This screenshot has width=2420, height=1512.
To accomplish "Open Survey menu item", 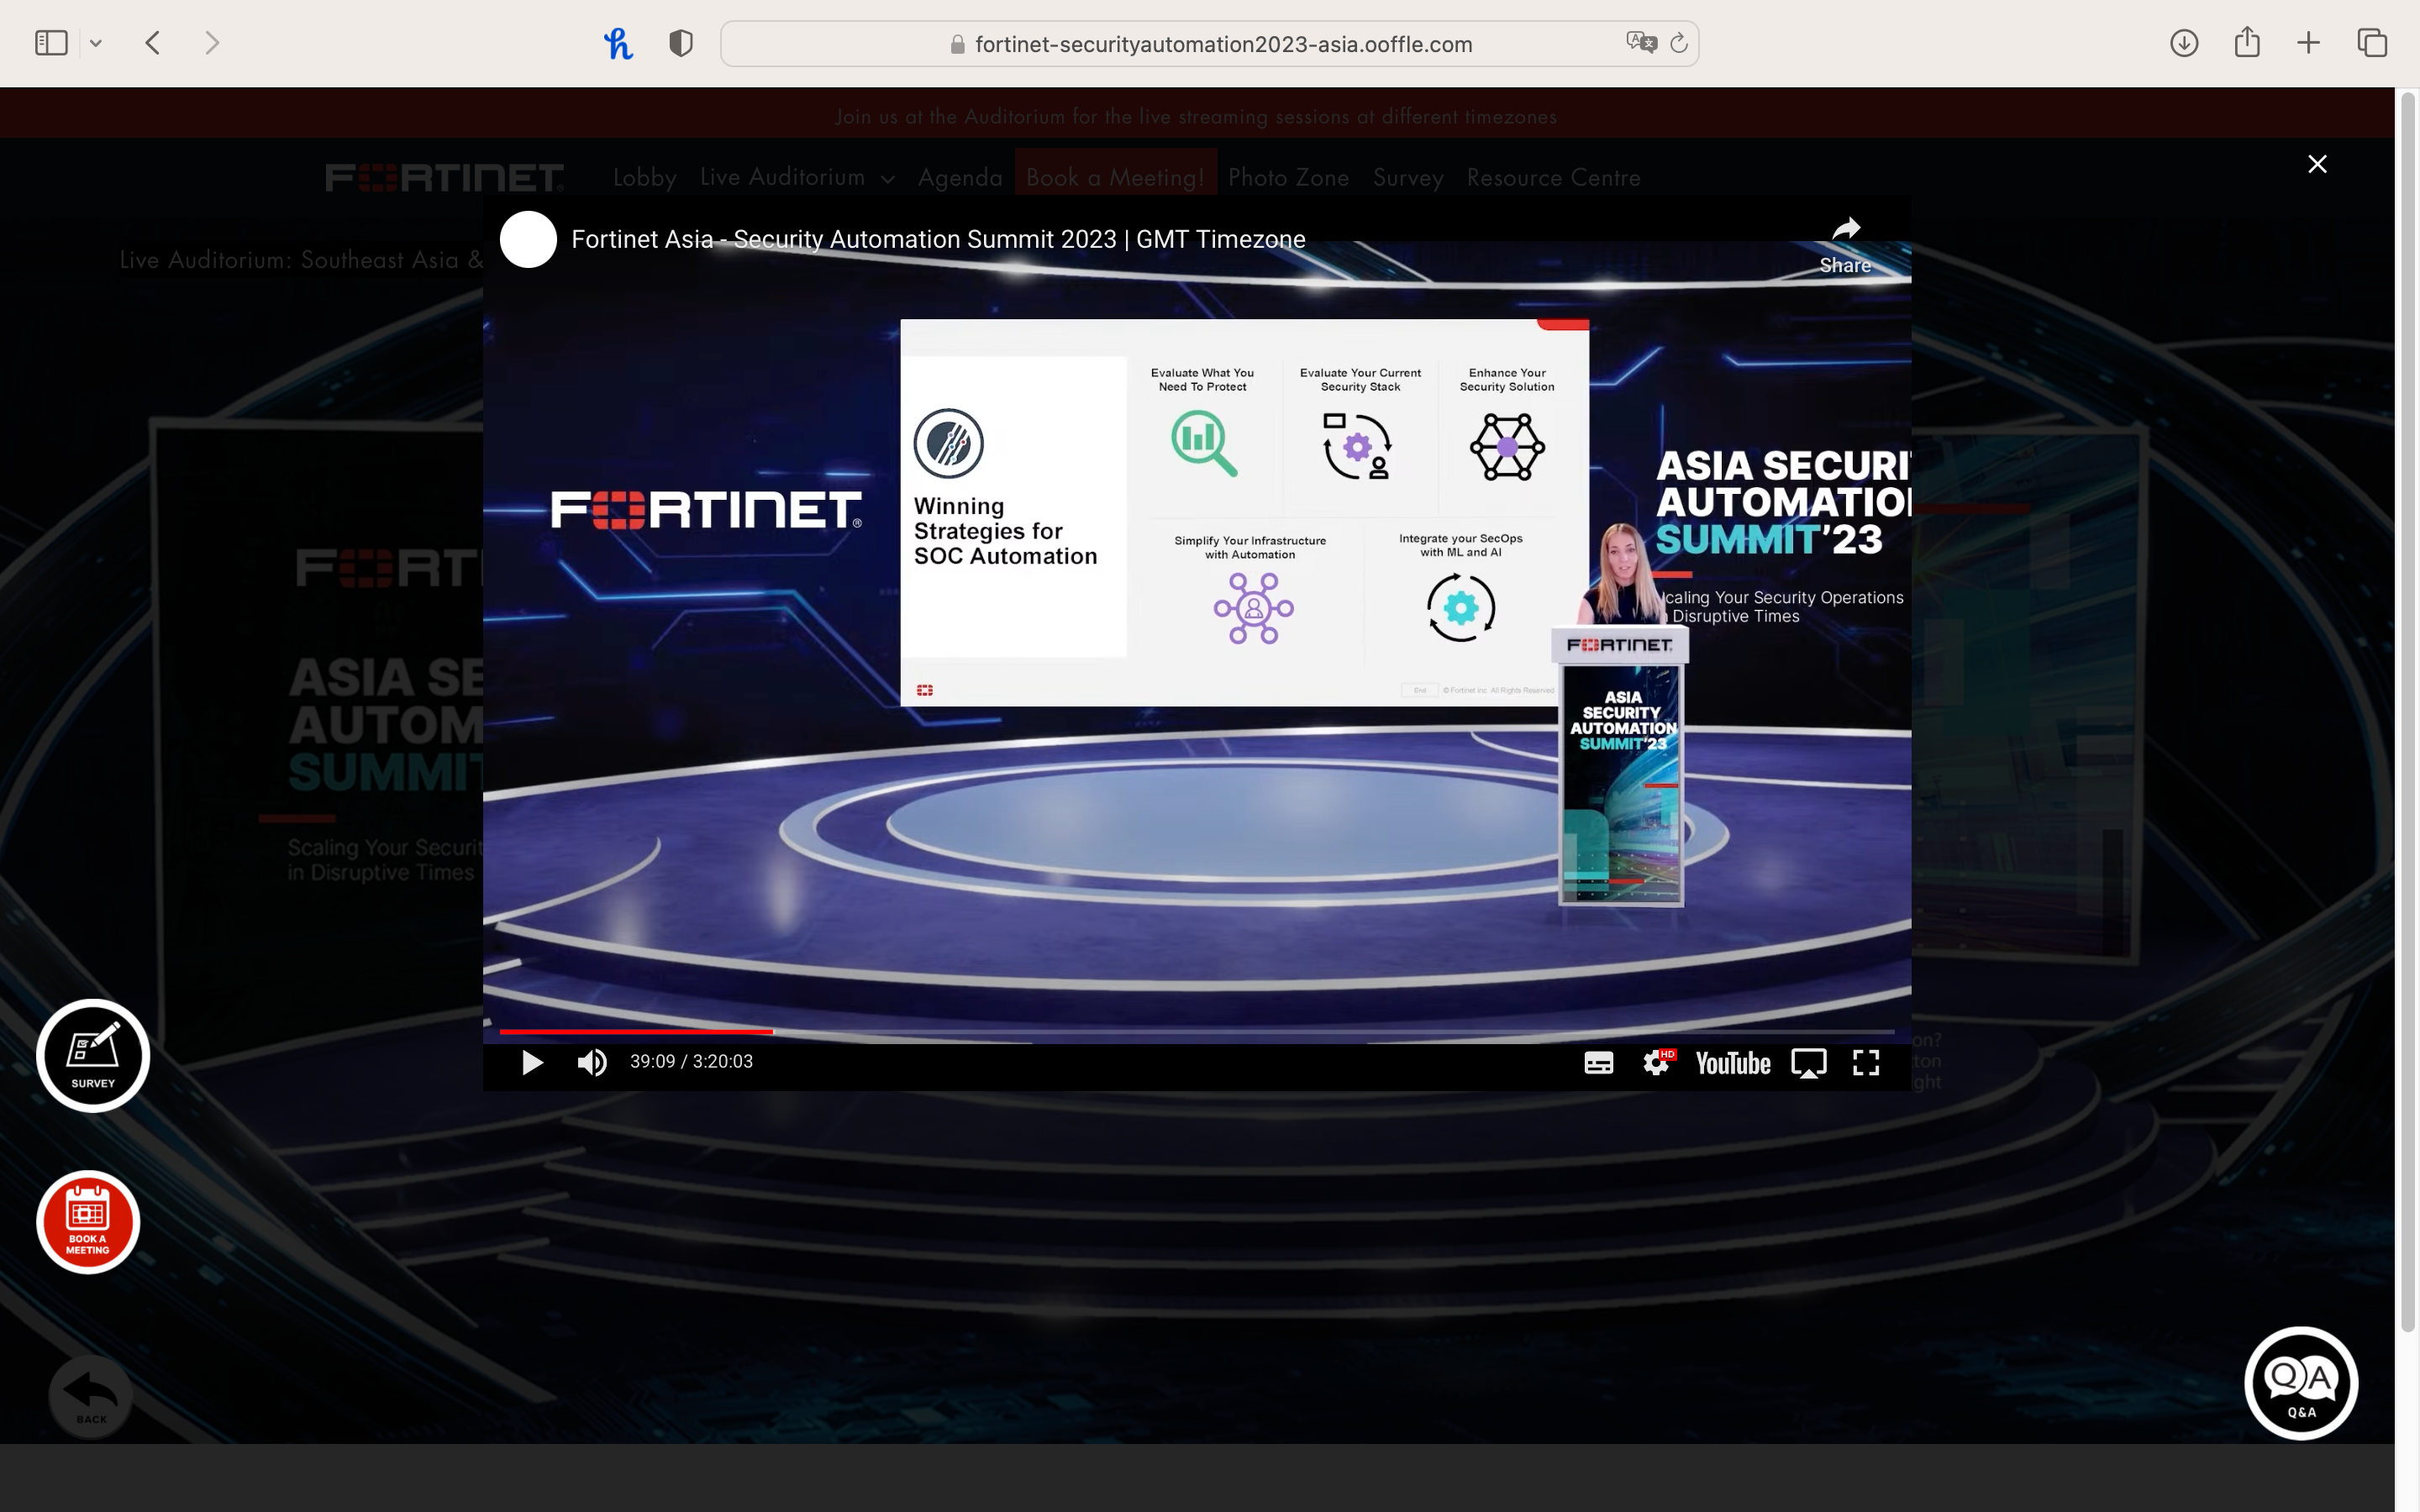I will tap(1408, 178).
